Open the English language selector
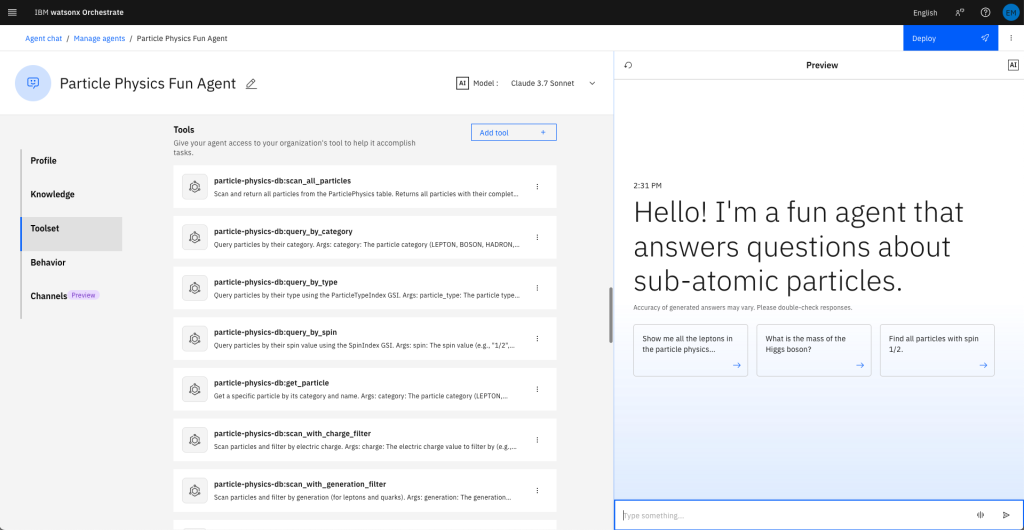This screenshot has width=1024, height=530. (x=925, y=13)
